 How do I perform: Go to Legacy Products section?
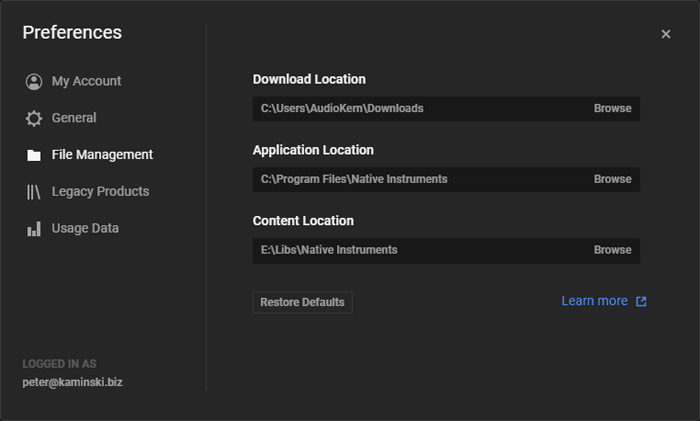pos(100,191)
